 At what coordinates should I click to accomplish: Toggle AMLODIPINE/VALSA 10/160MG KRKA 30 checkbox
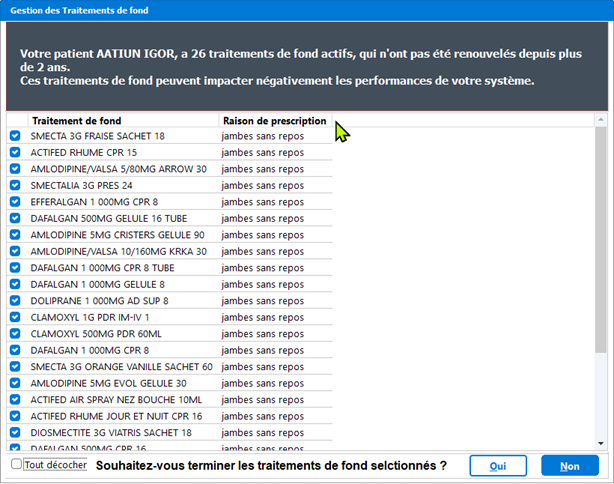(x=15, y=251)
